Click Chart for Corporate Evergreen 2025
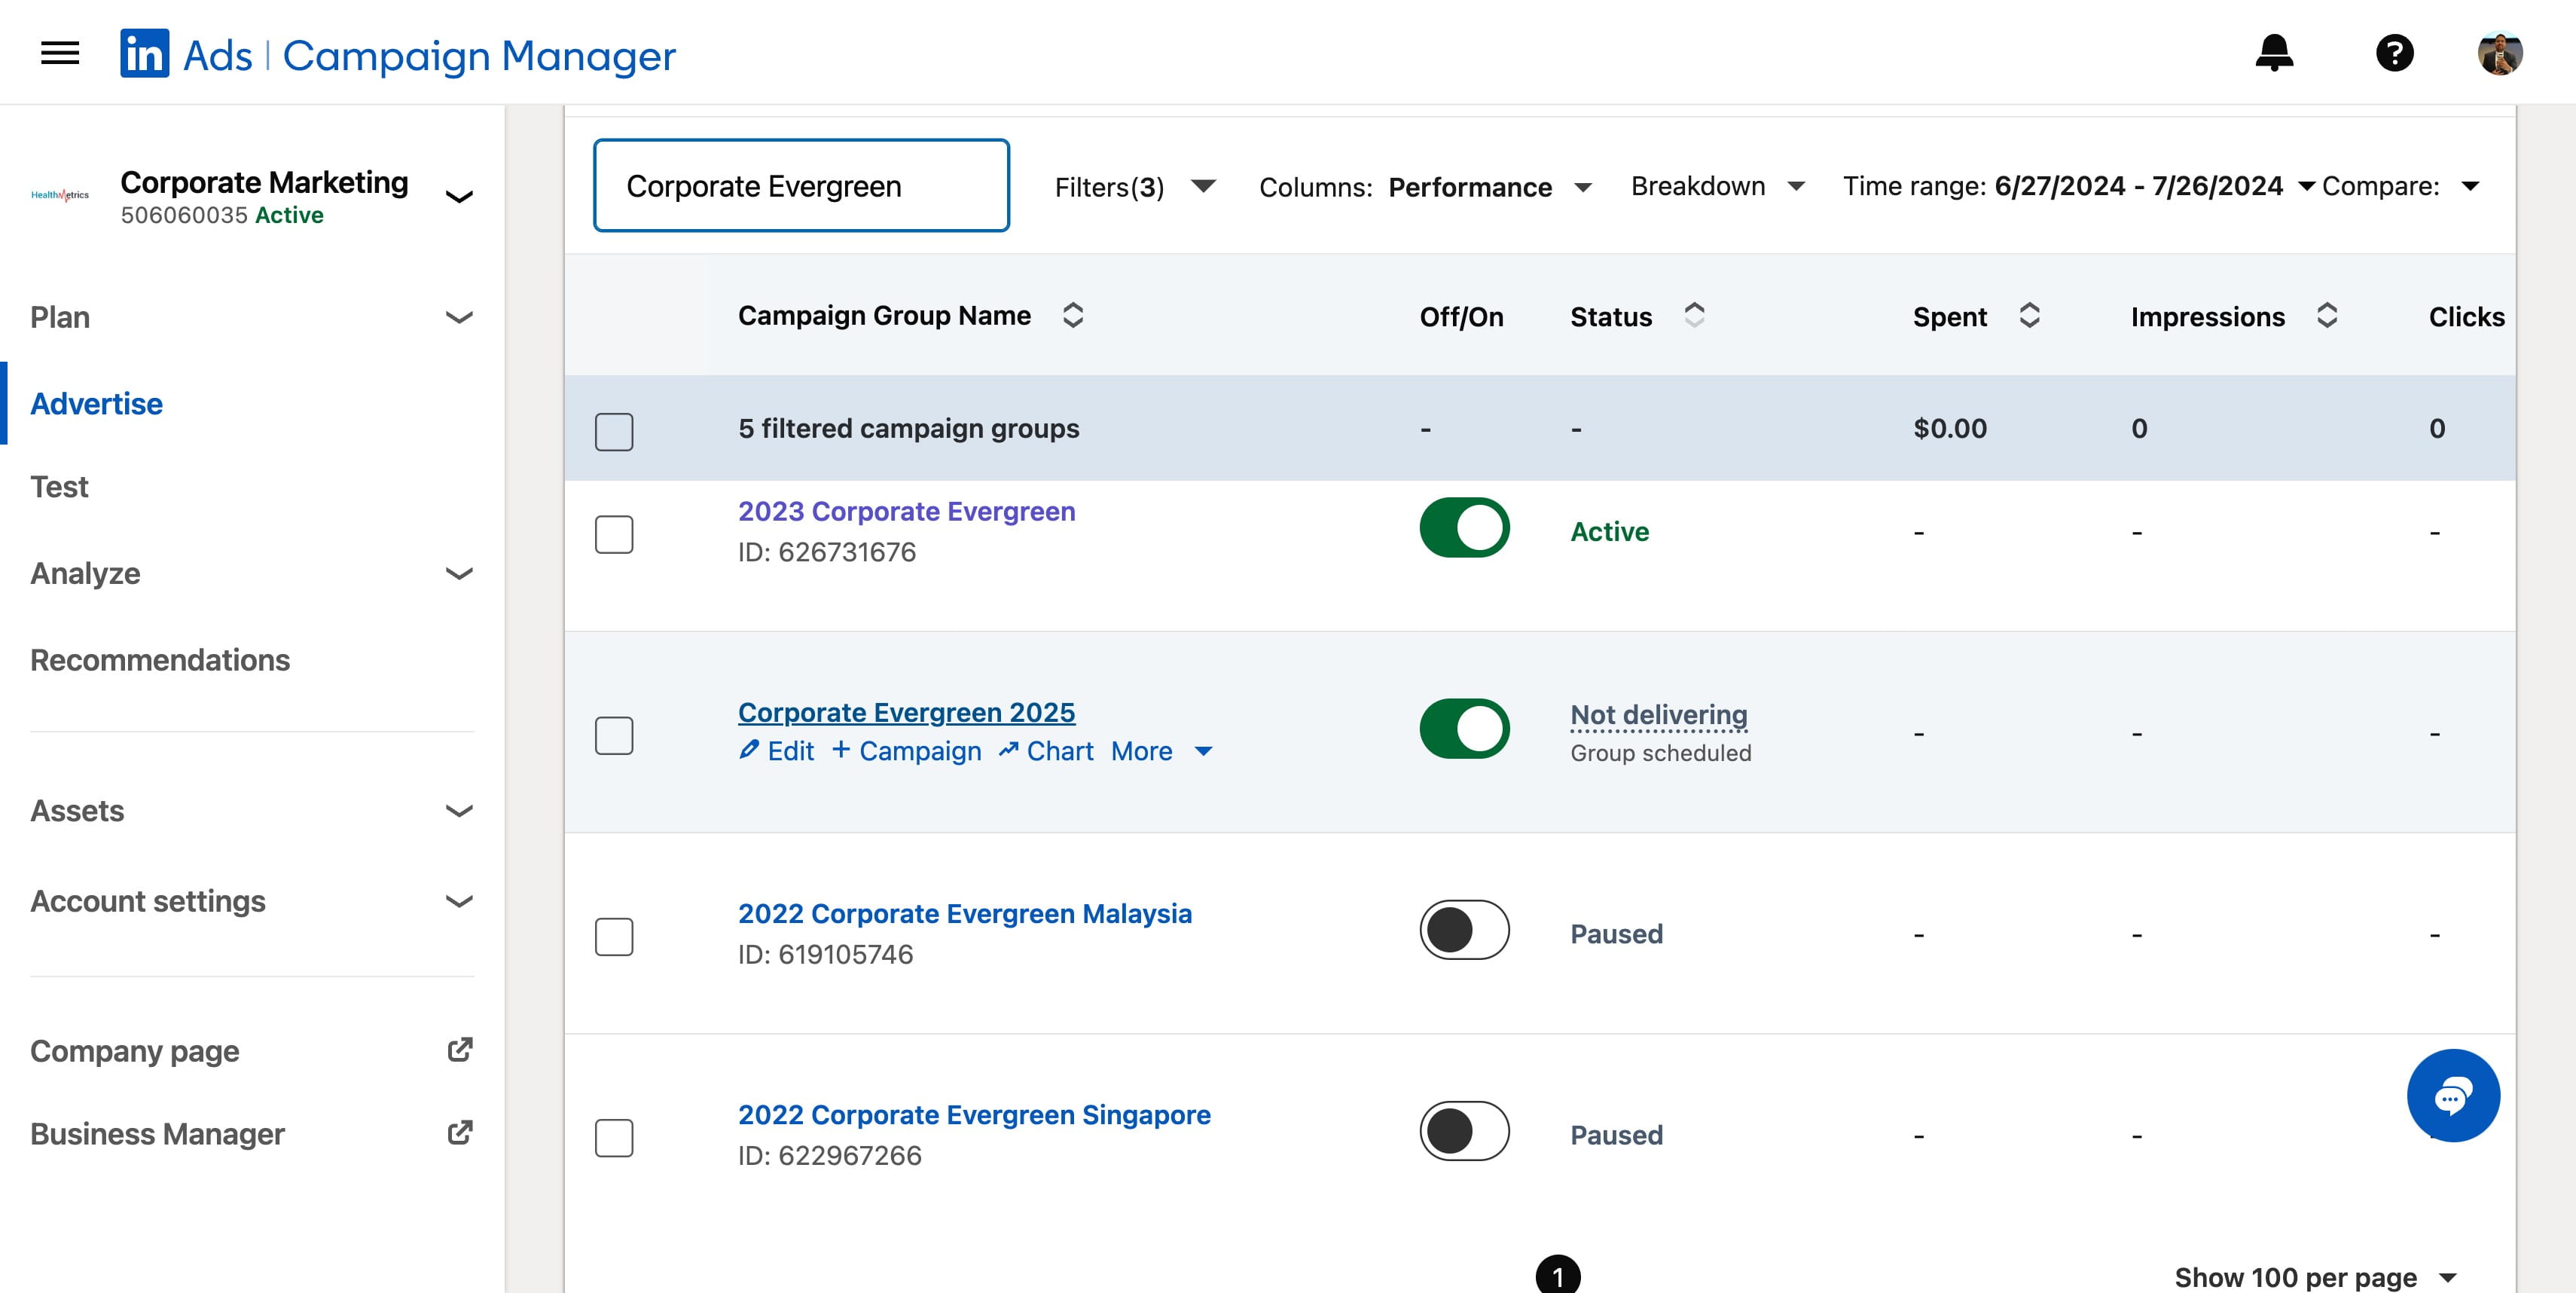 [x=1046, y=751]
